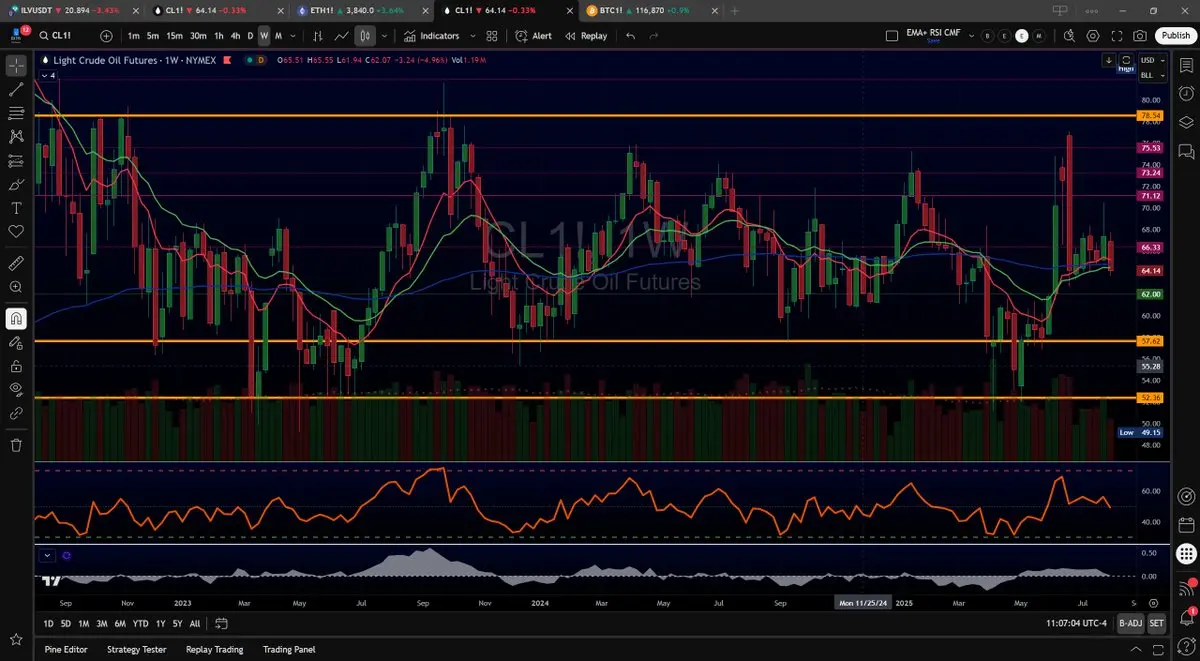Viewport: 1200px width, 661px height.
Task: Open the quick search icon
Action: click(1069, 36)
